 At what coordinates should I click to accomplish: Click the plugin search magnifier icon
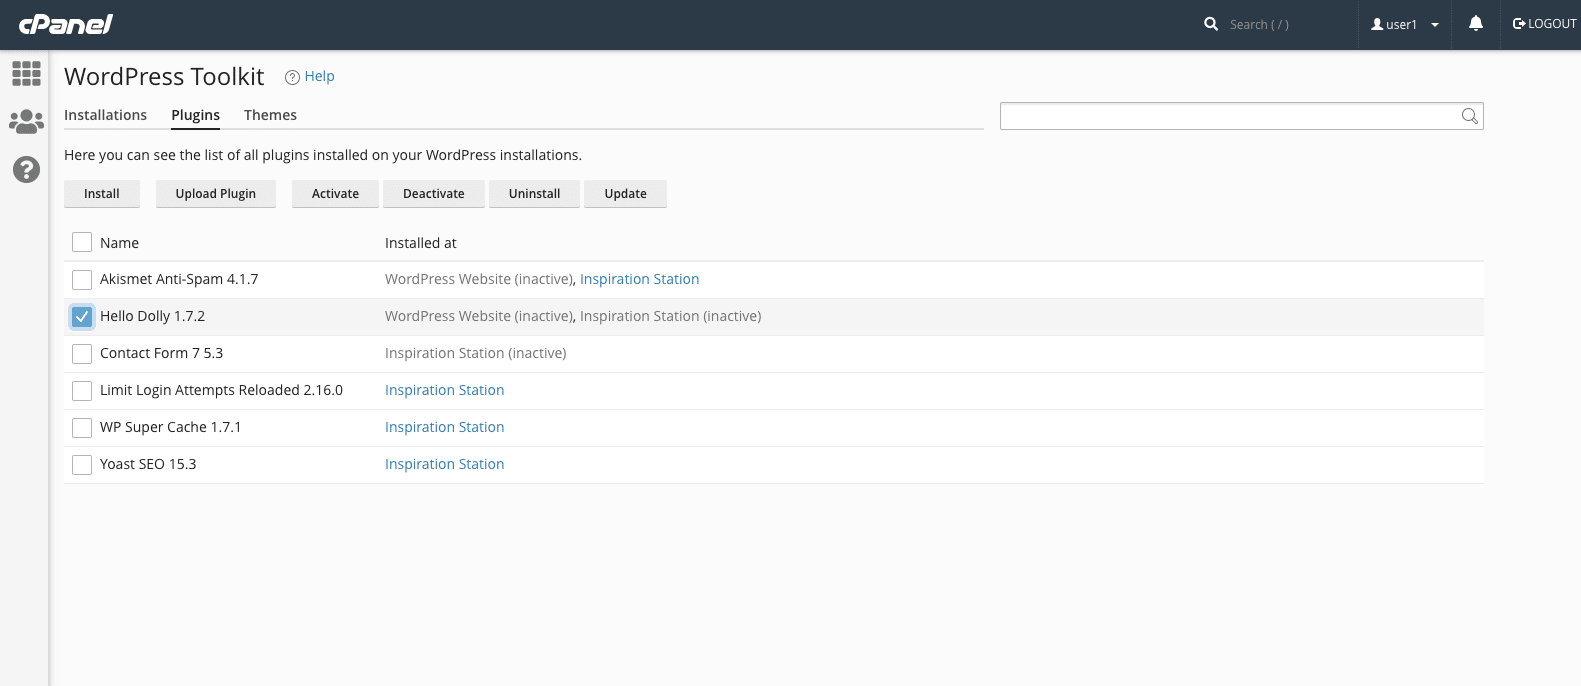point(1469,116)
